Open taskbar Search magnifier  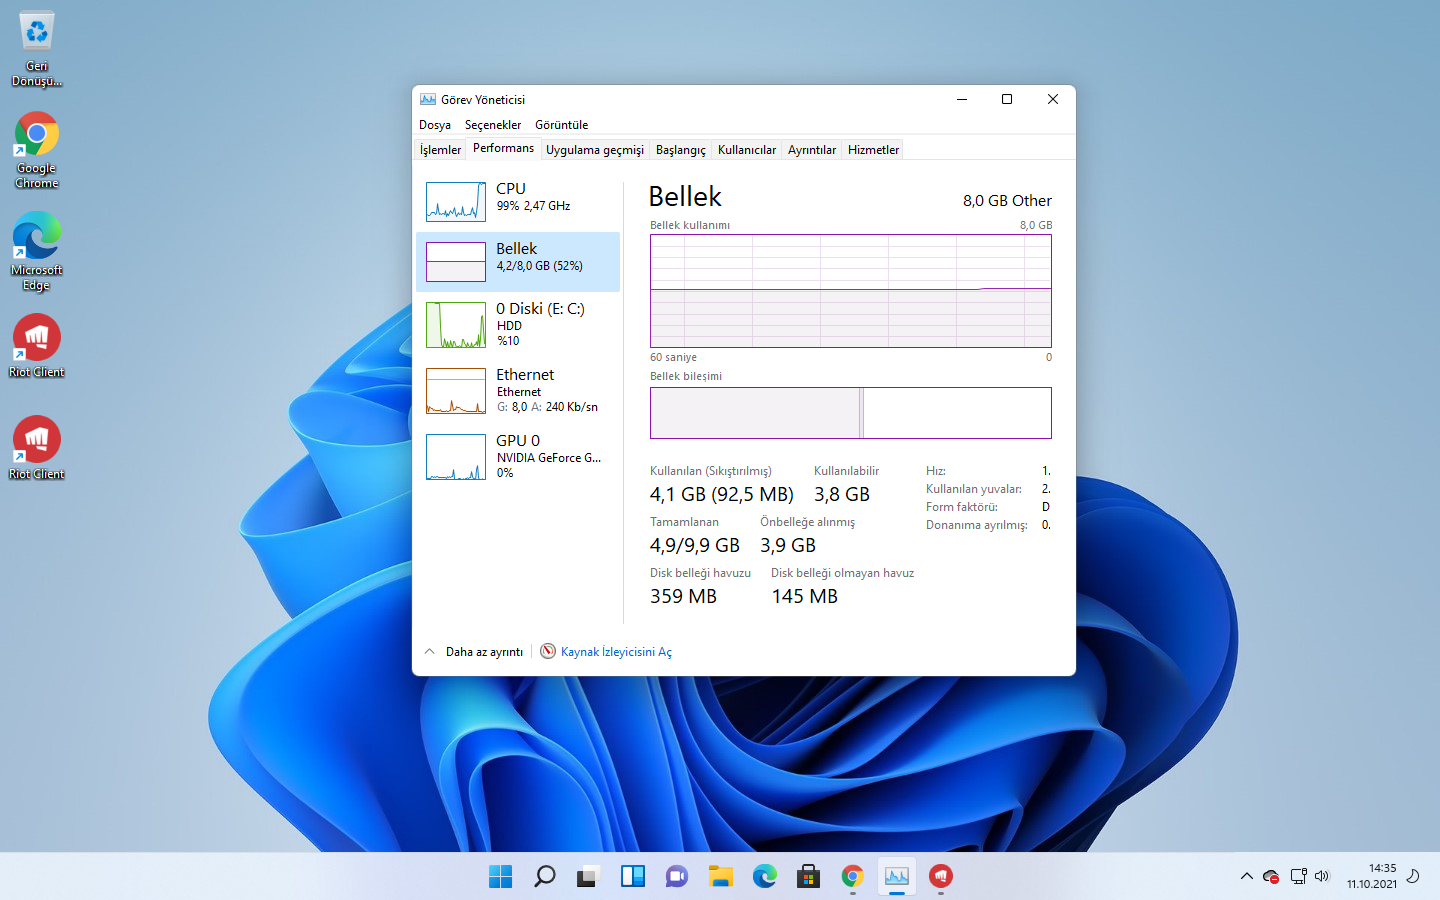coord(545,877)
